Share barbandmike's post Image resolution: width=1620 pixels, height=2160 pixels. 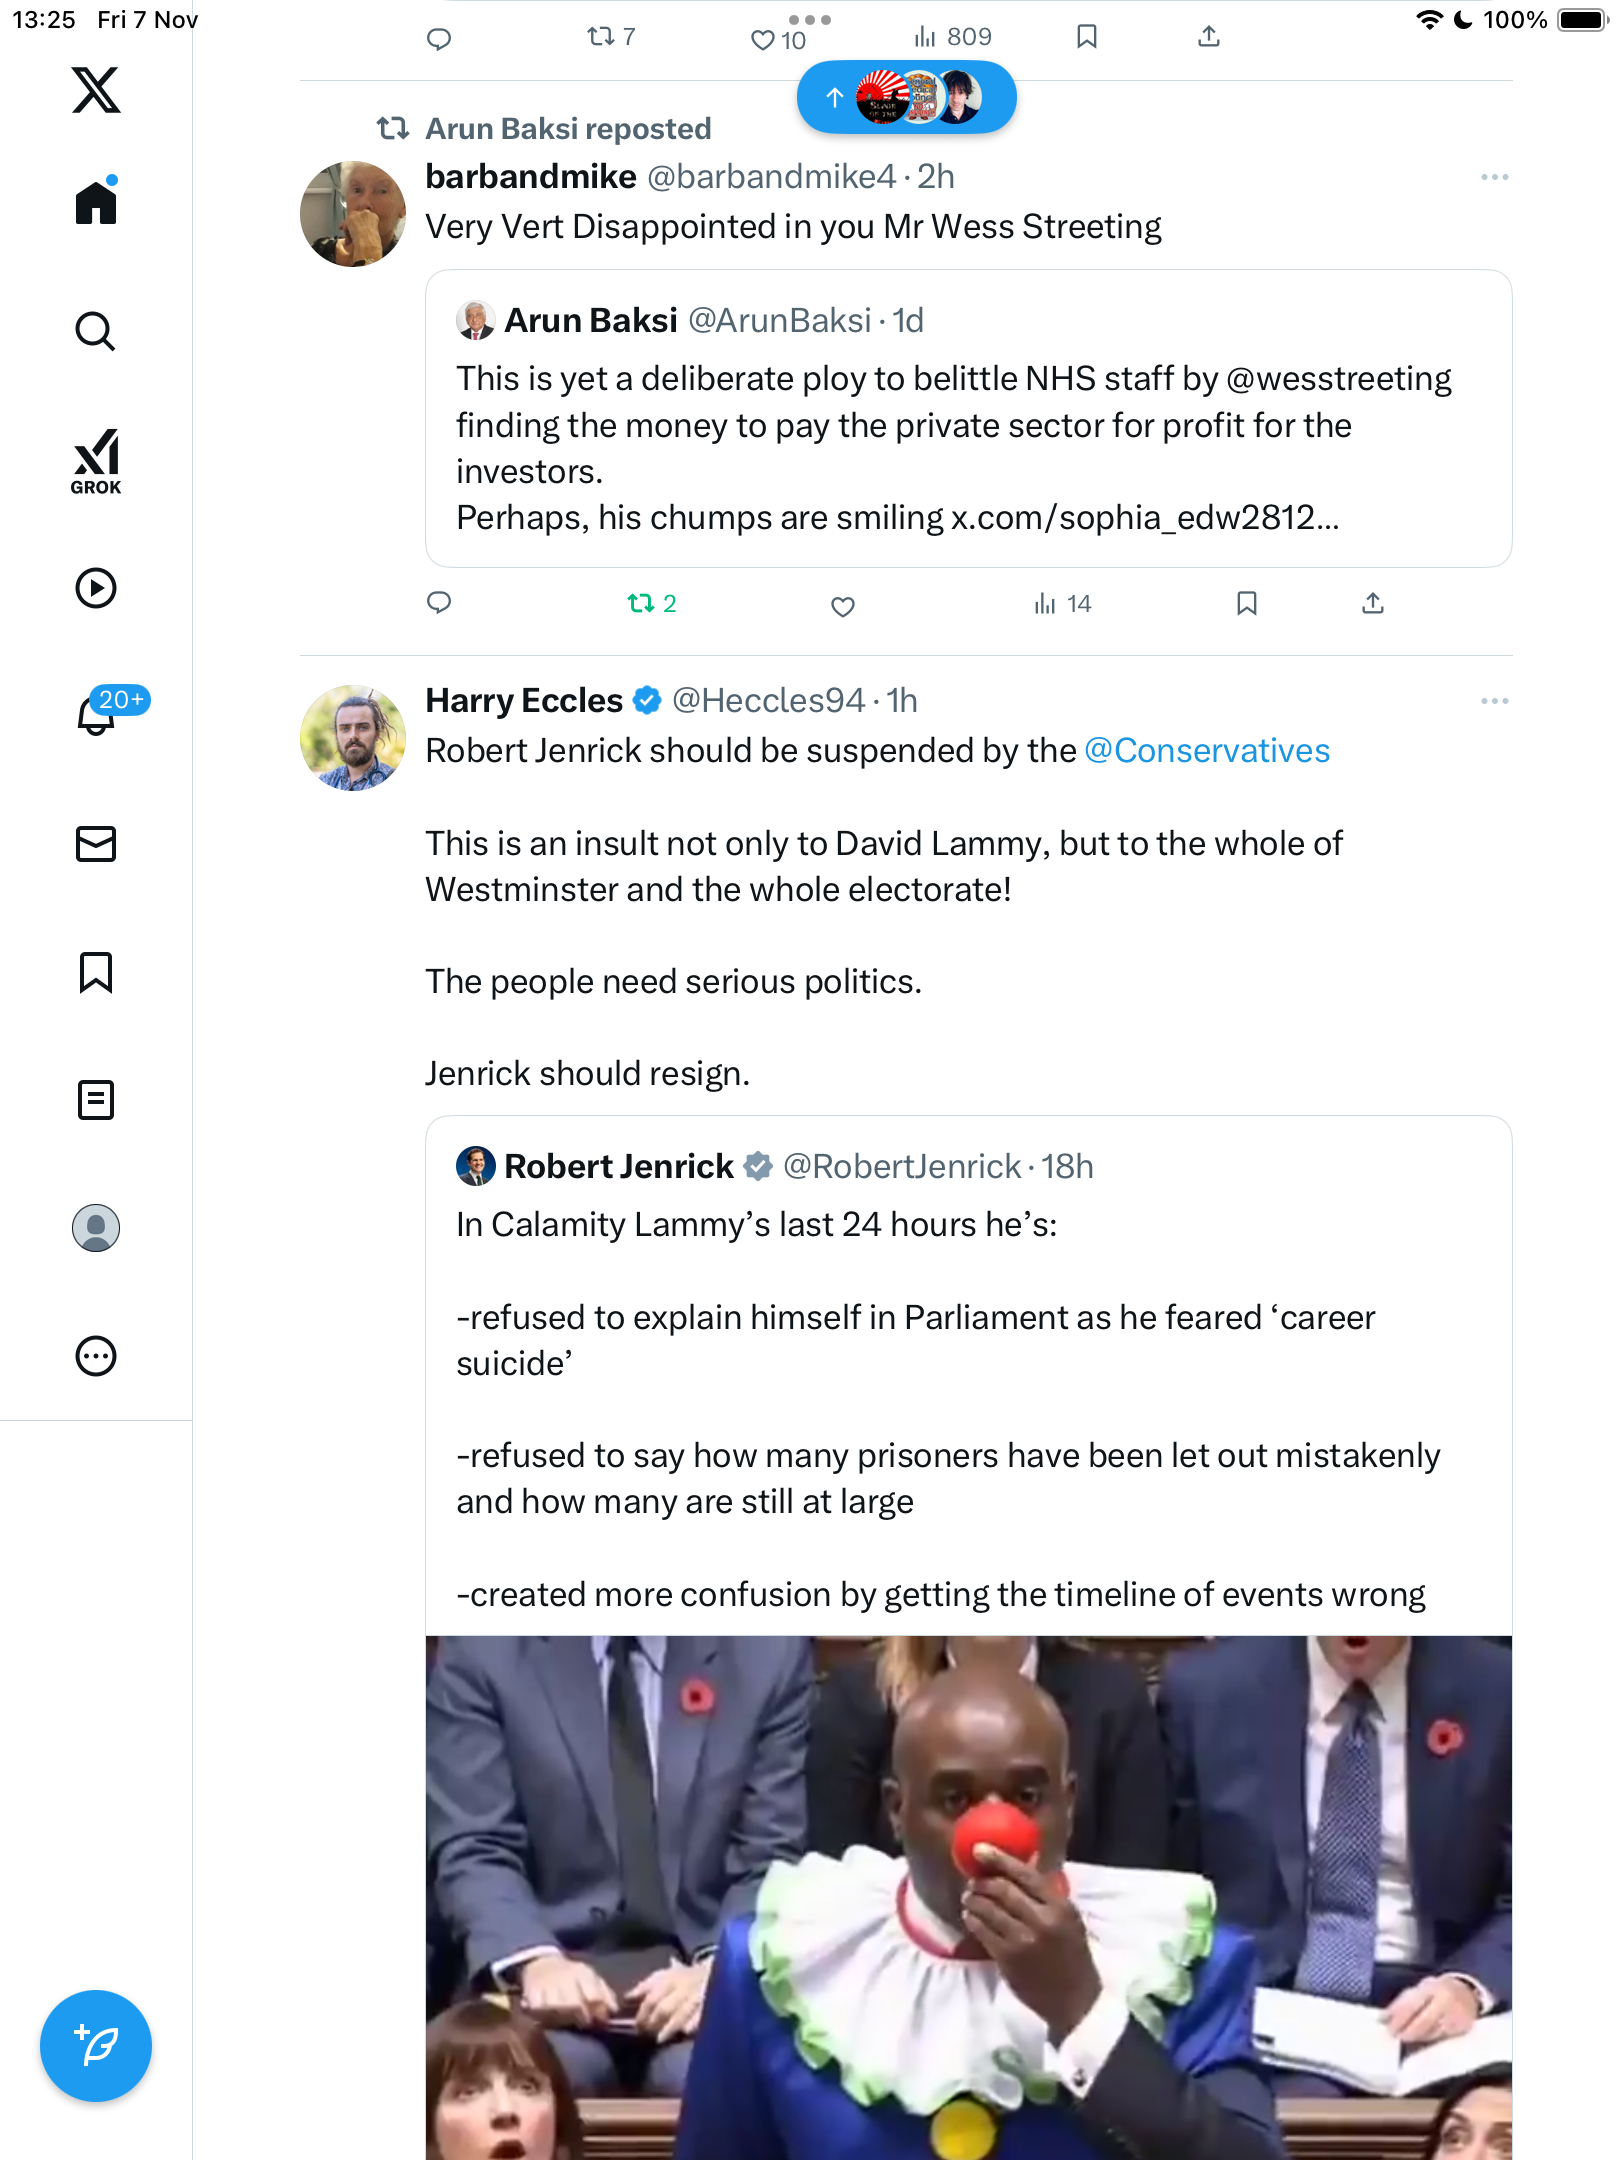coord(1372,603)
